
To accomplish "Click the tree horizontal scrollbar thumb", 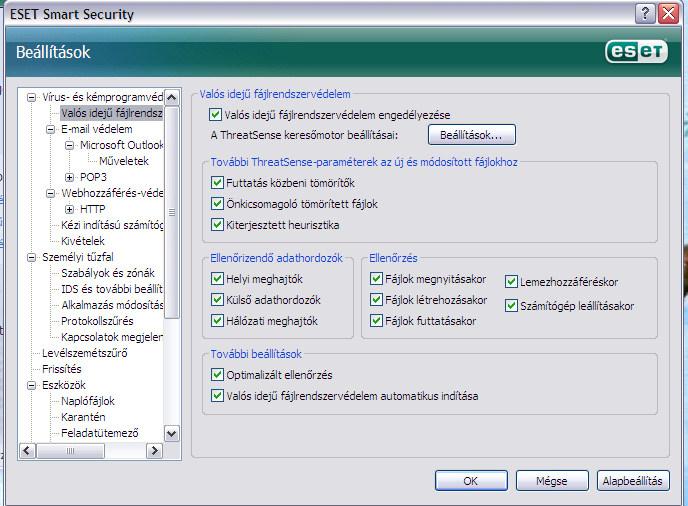I will coord(70,451).
